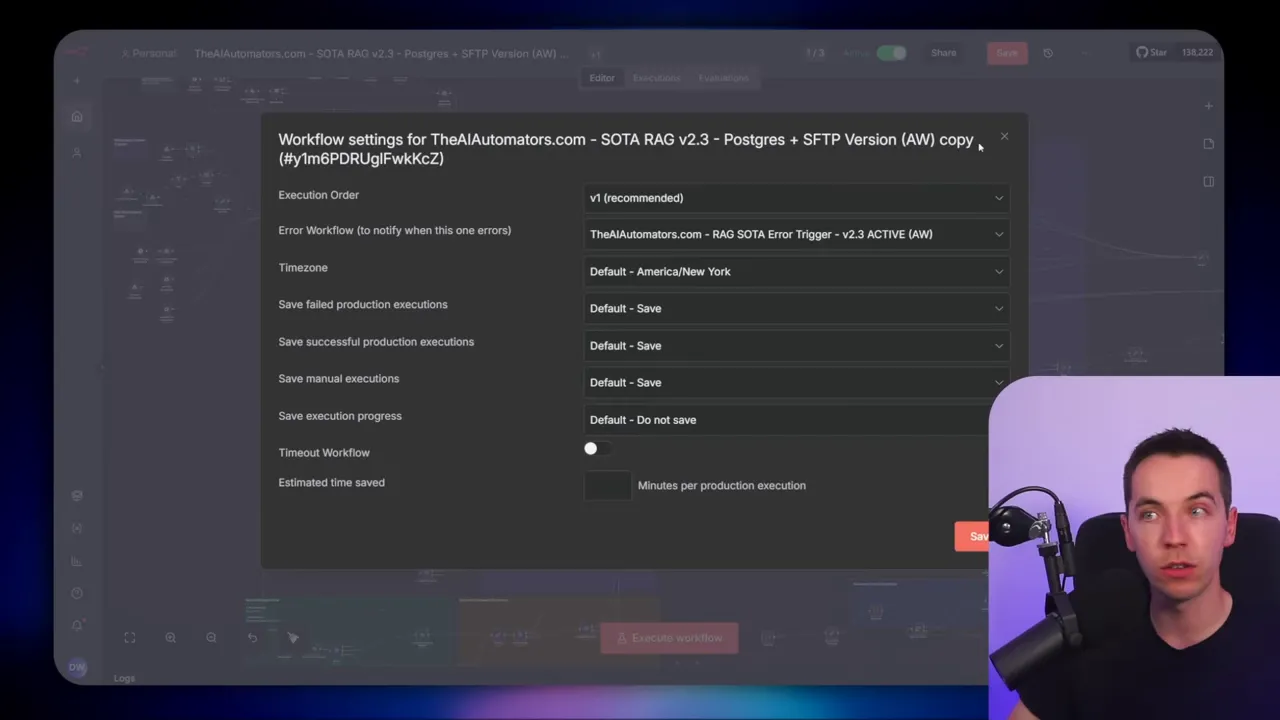Image resolution: width=1280 pixels, height=720 pixels.
Task: Switch to the Editor tab
Action: pyautogui.click(x=602, y=78)
